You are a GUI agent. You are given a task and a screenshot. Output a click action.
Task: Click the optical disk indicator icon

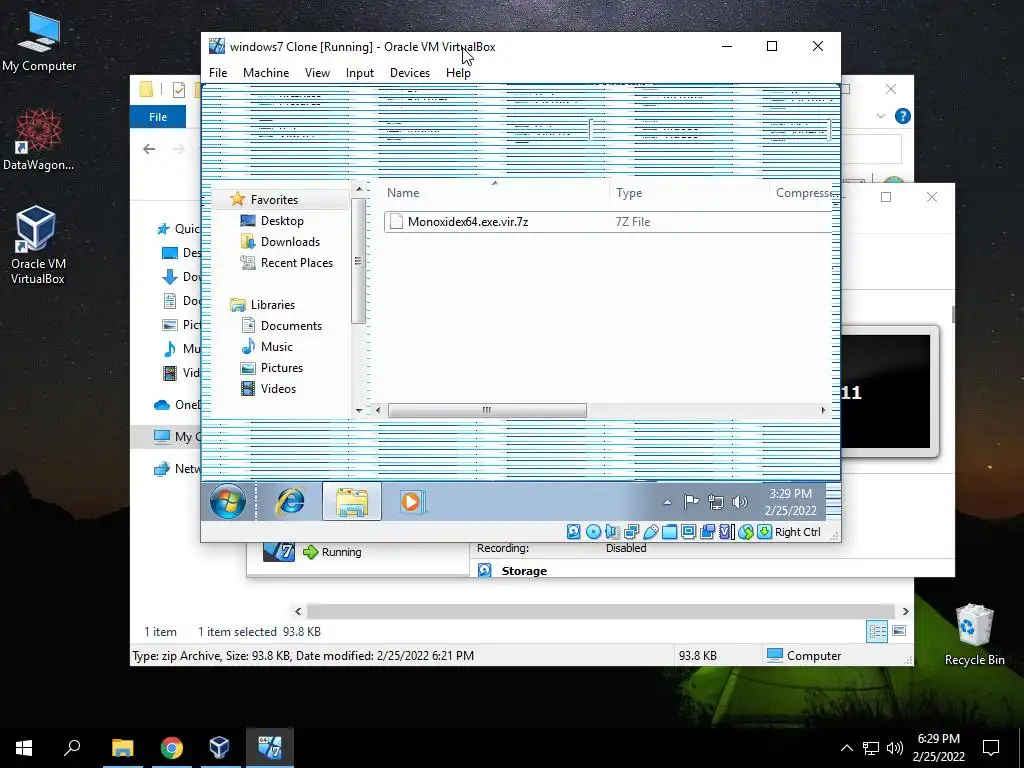pos(593,532)
